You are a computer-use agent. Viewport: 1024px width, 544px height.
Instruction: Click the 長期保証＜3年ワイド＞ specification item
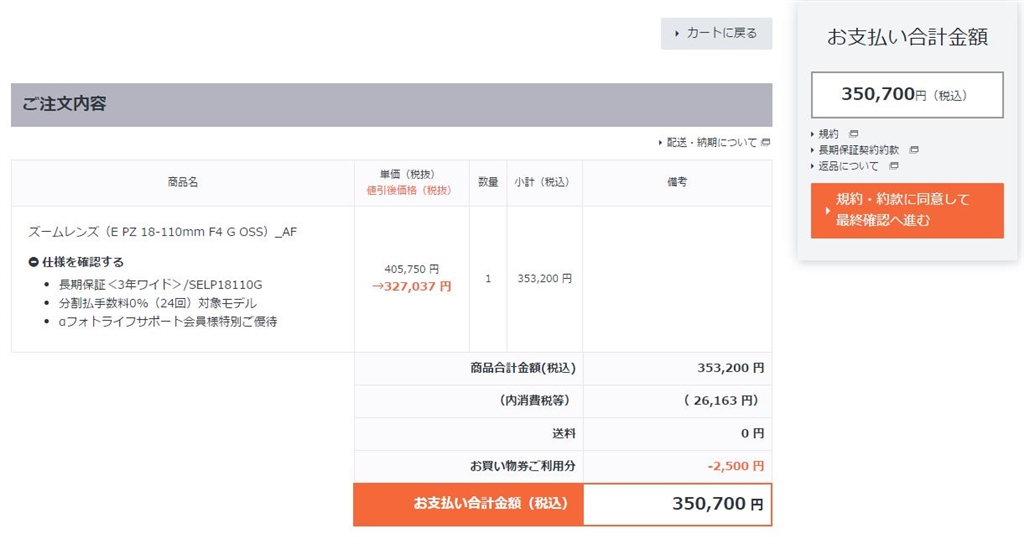(x=160, y=284)
